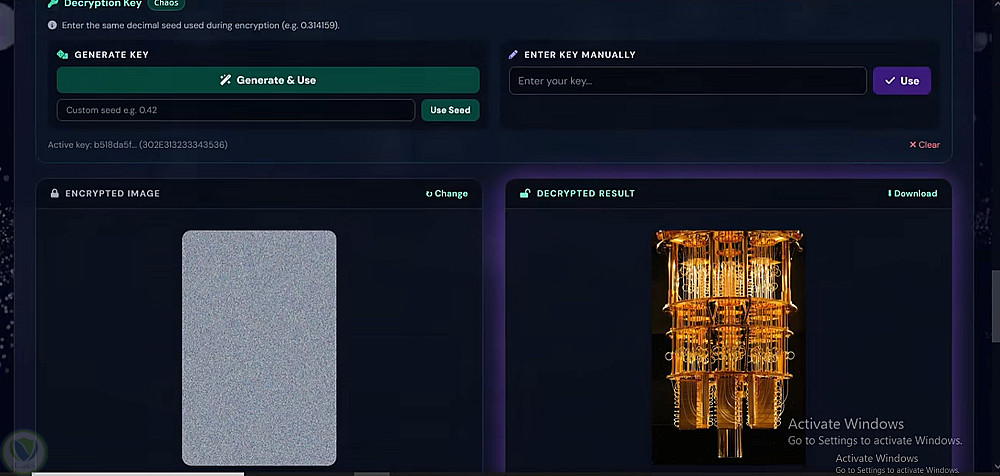This screenshot has width=1000, height=476.
Task: Clear the active key
Action: click(924, 145)
